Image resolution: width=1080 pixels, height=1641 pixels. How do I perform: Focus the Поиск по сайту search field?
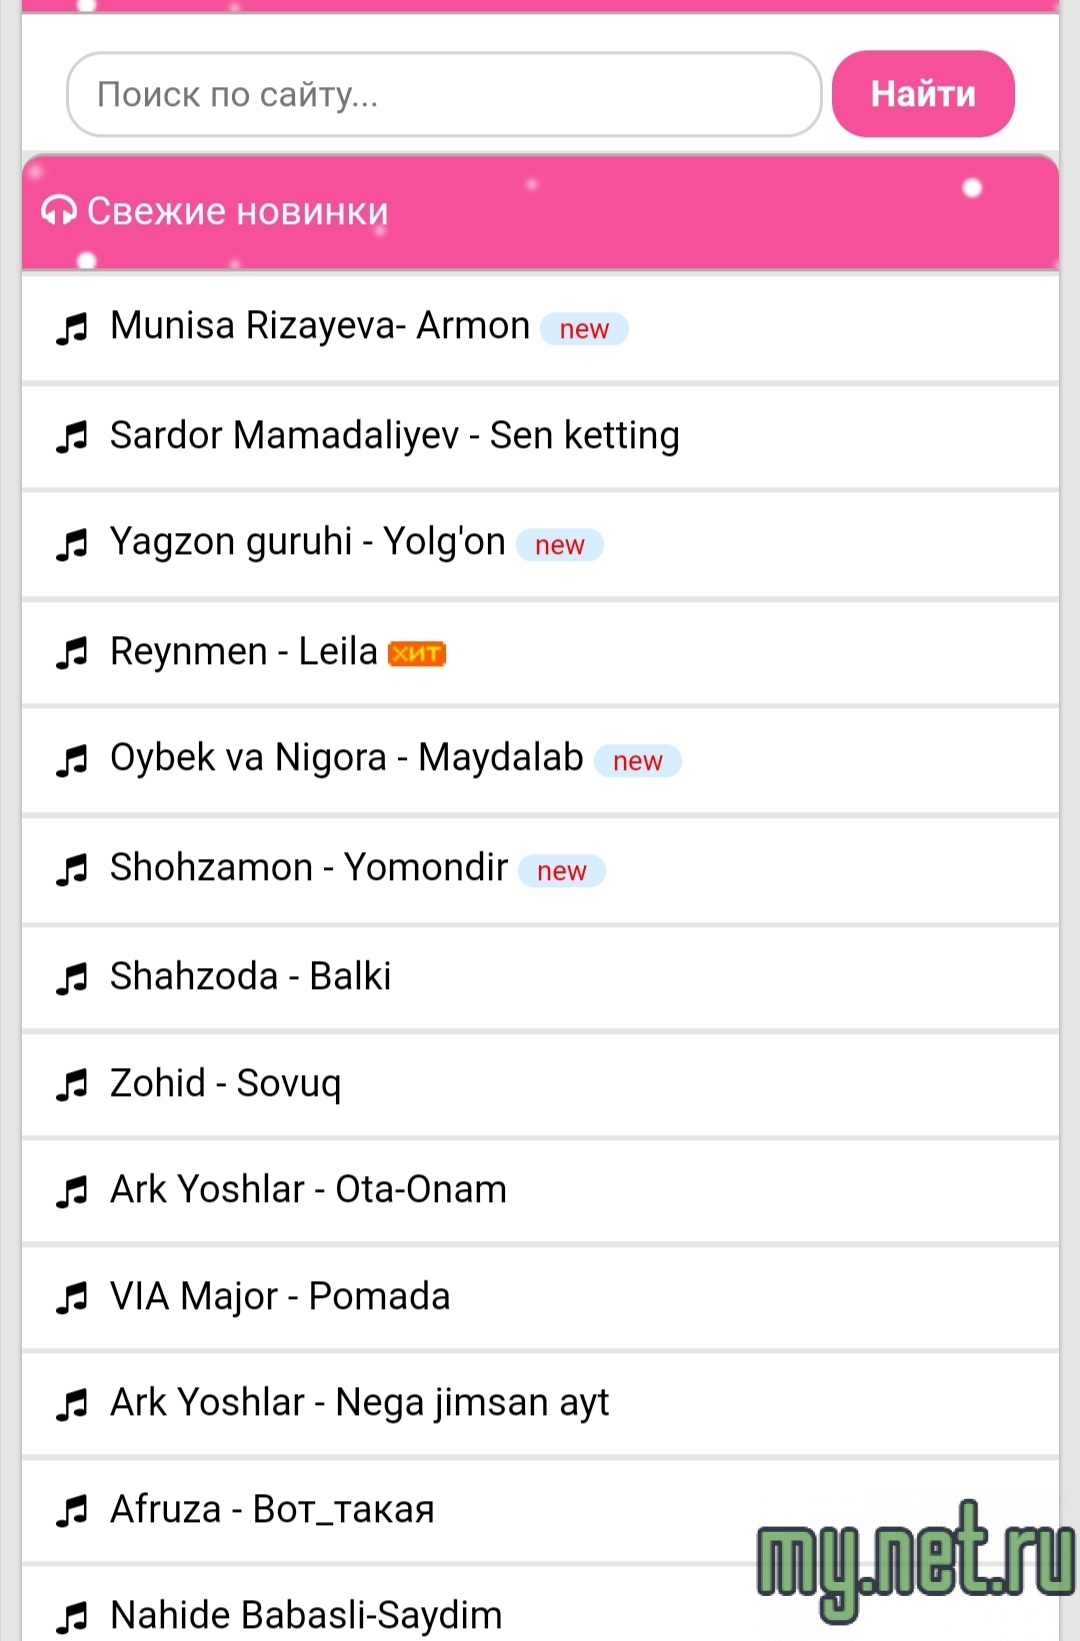click(444, 94)
